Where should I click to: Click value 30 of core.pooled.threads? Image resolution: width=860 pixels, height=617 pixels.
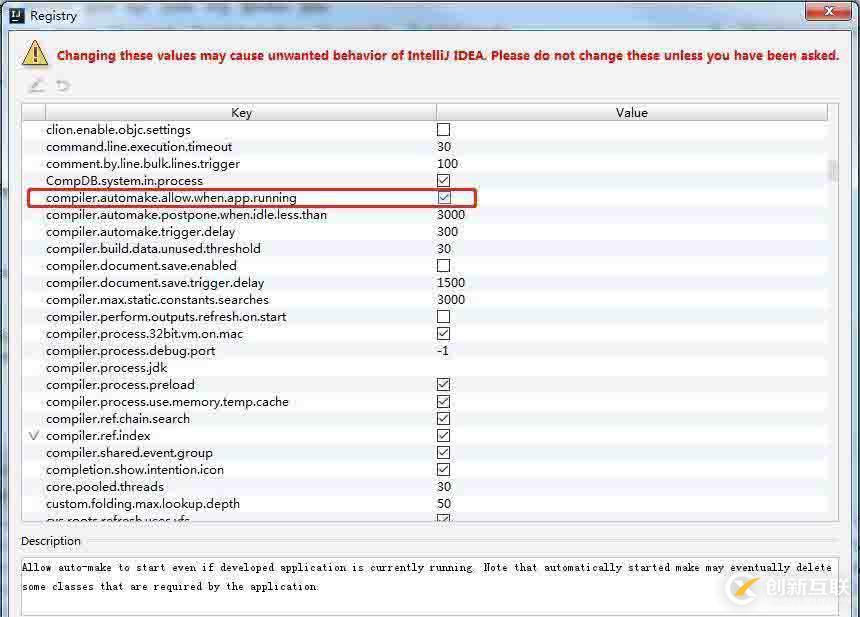coord(444,486)
